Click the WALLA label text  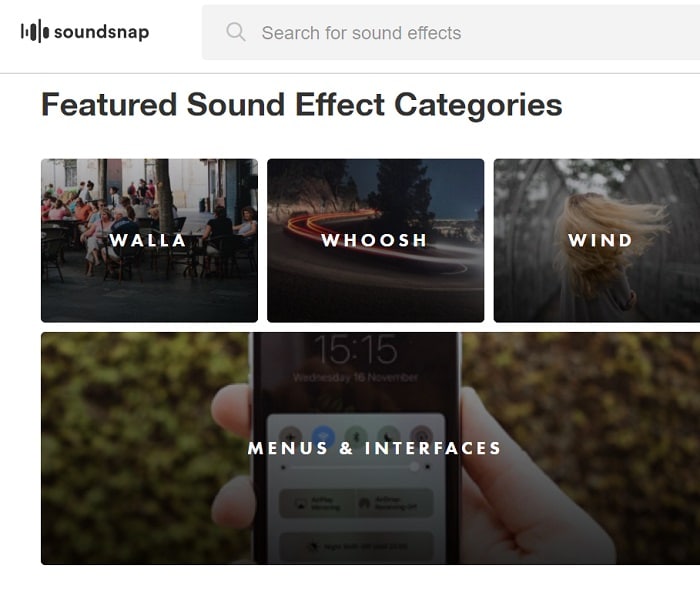[148, 240]
